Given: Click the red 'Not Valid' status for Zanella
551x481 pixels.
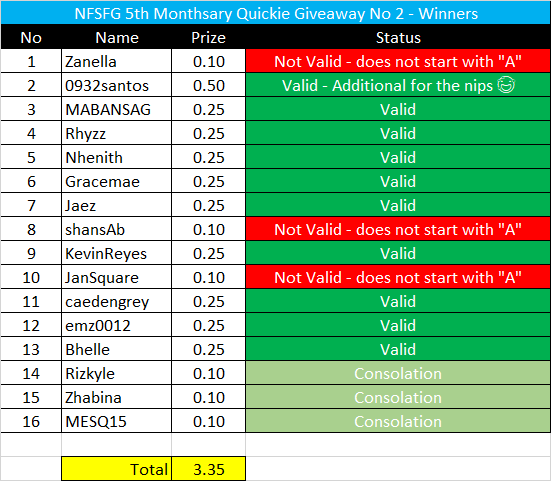Looking at the screenshot, I should [x=398, y=61].
